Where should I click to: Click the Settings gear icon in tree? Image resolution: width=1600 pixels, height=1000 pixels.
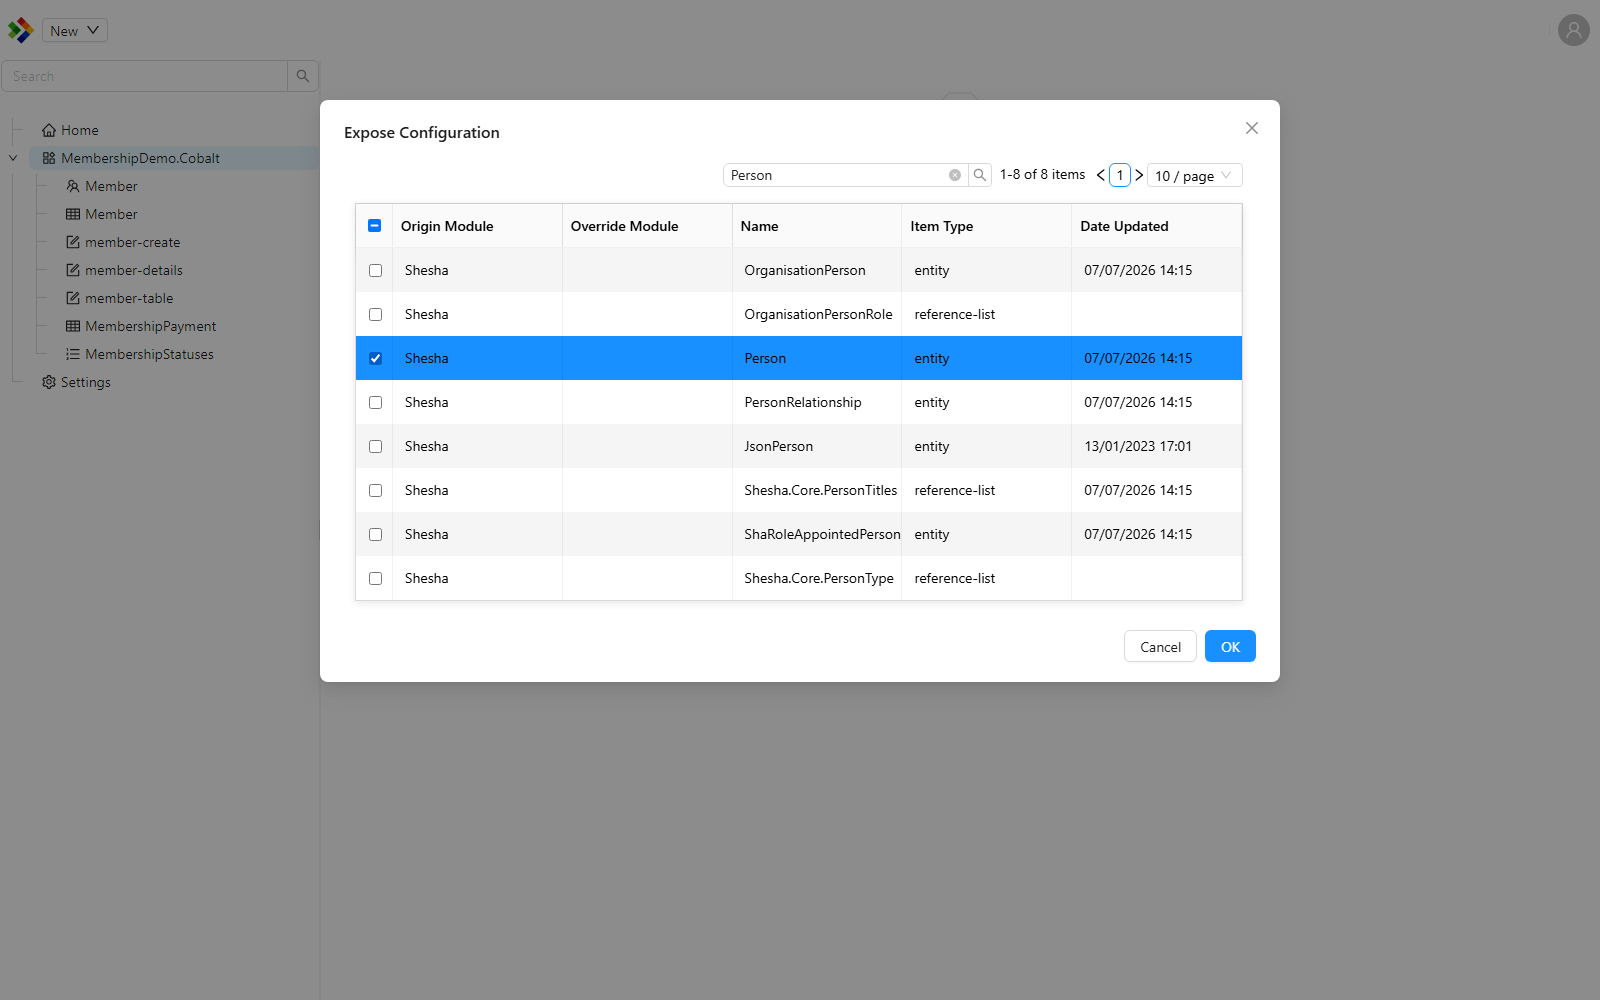click(x=49, y=382)
